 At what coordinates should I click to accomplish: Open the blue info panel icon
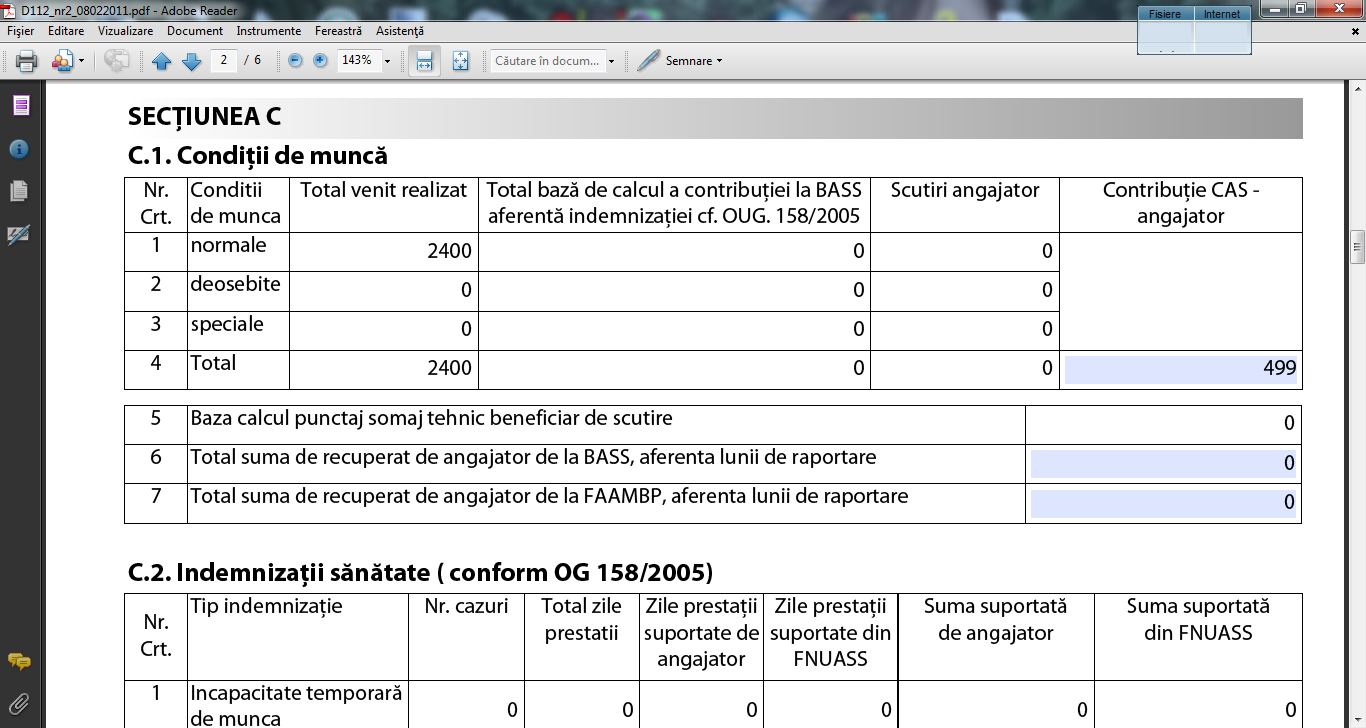point(19,149)
